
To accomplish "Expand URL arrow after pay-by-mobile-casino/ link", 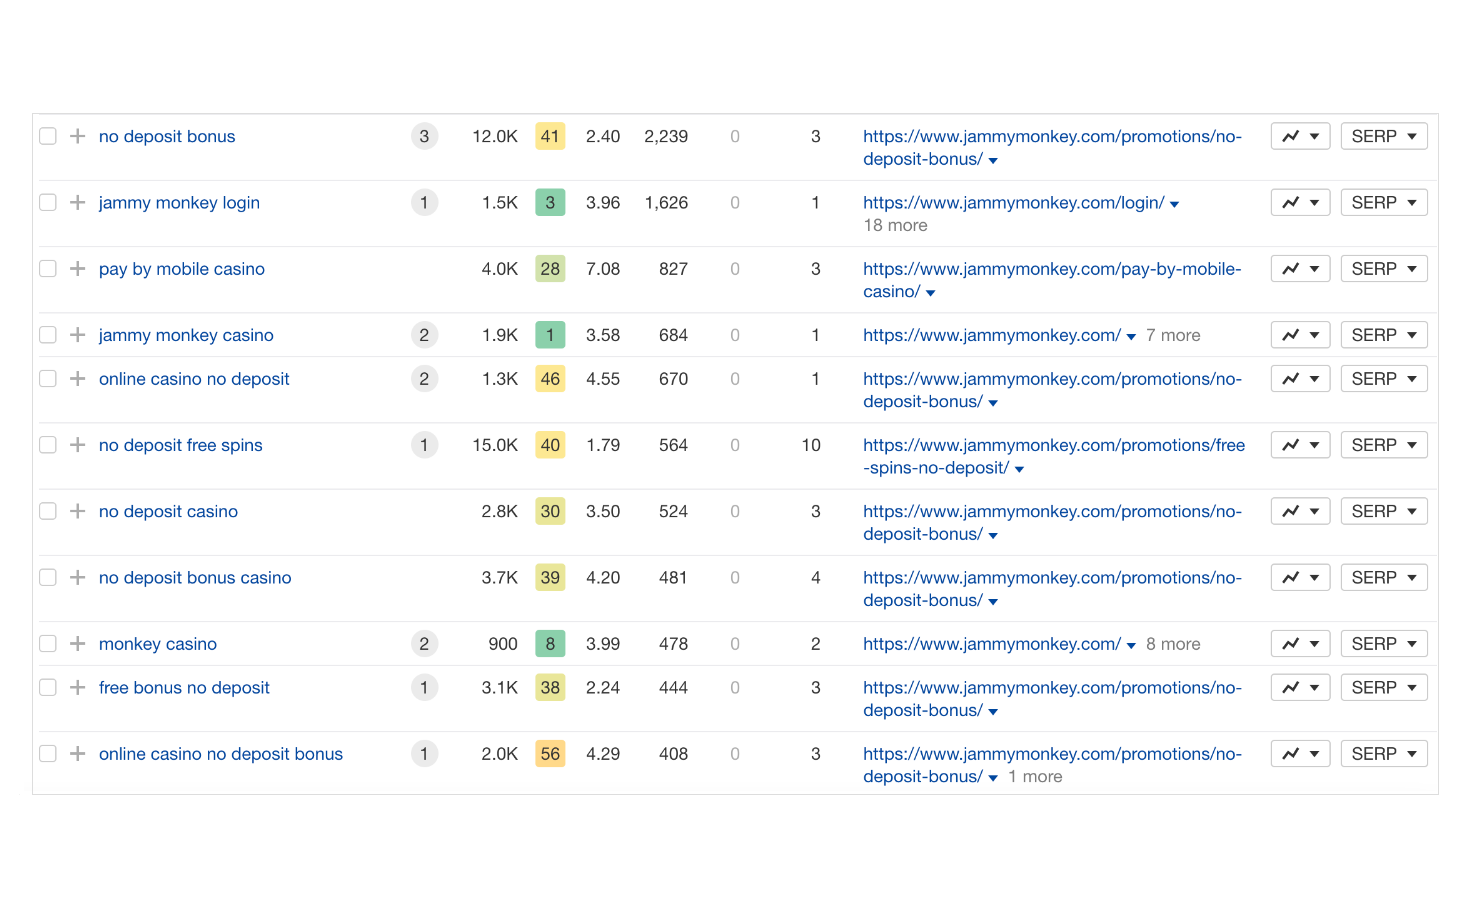I will click(931, 293).
